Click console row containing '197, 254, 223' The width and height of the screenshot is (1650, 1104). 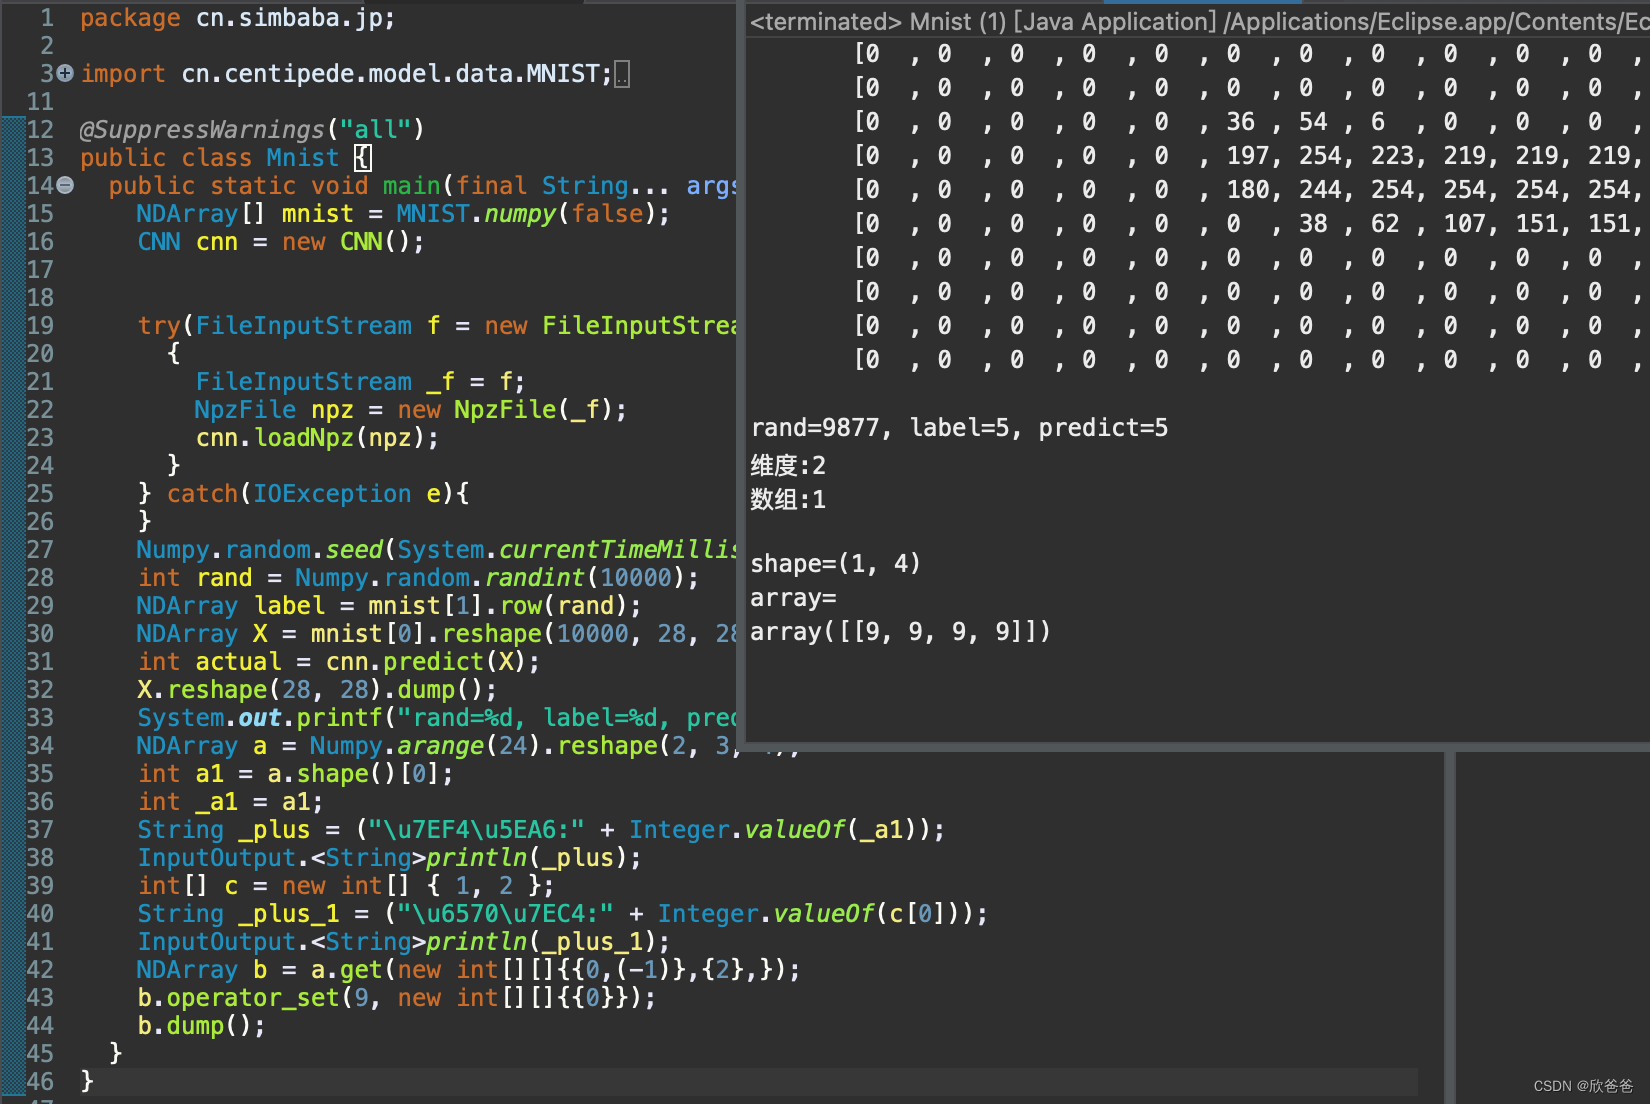click(1248, 155)
